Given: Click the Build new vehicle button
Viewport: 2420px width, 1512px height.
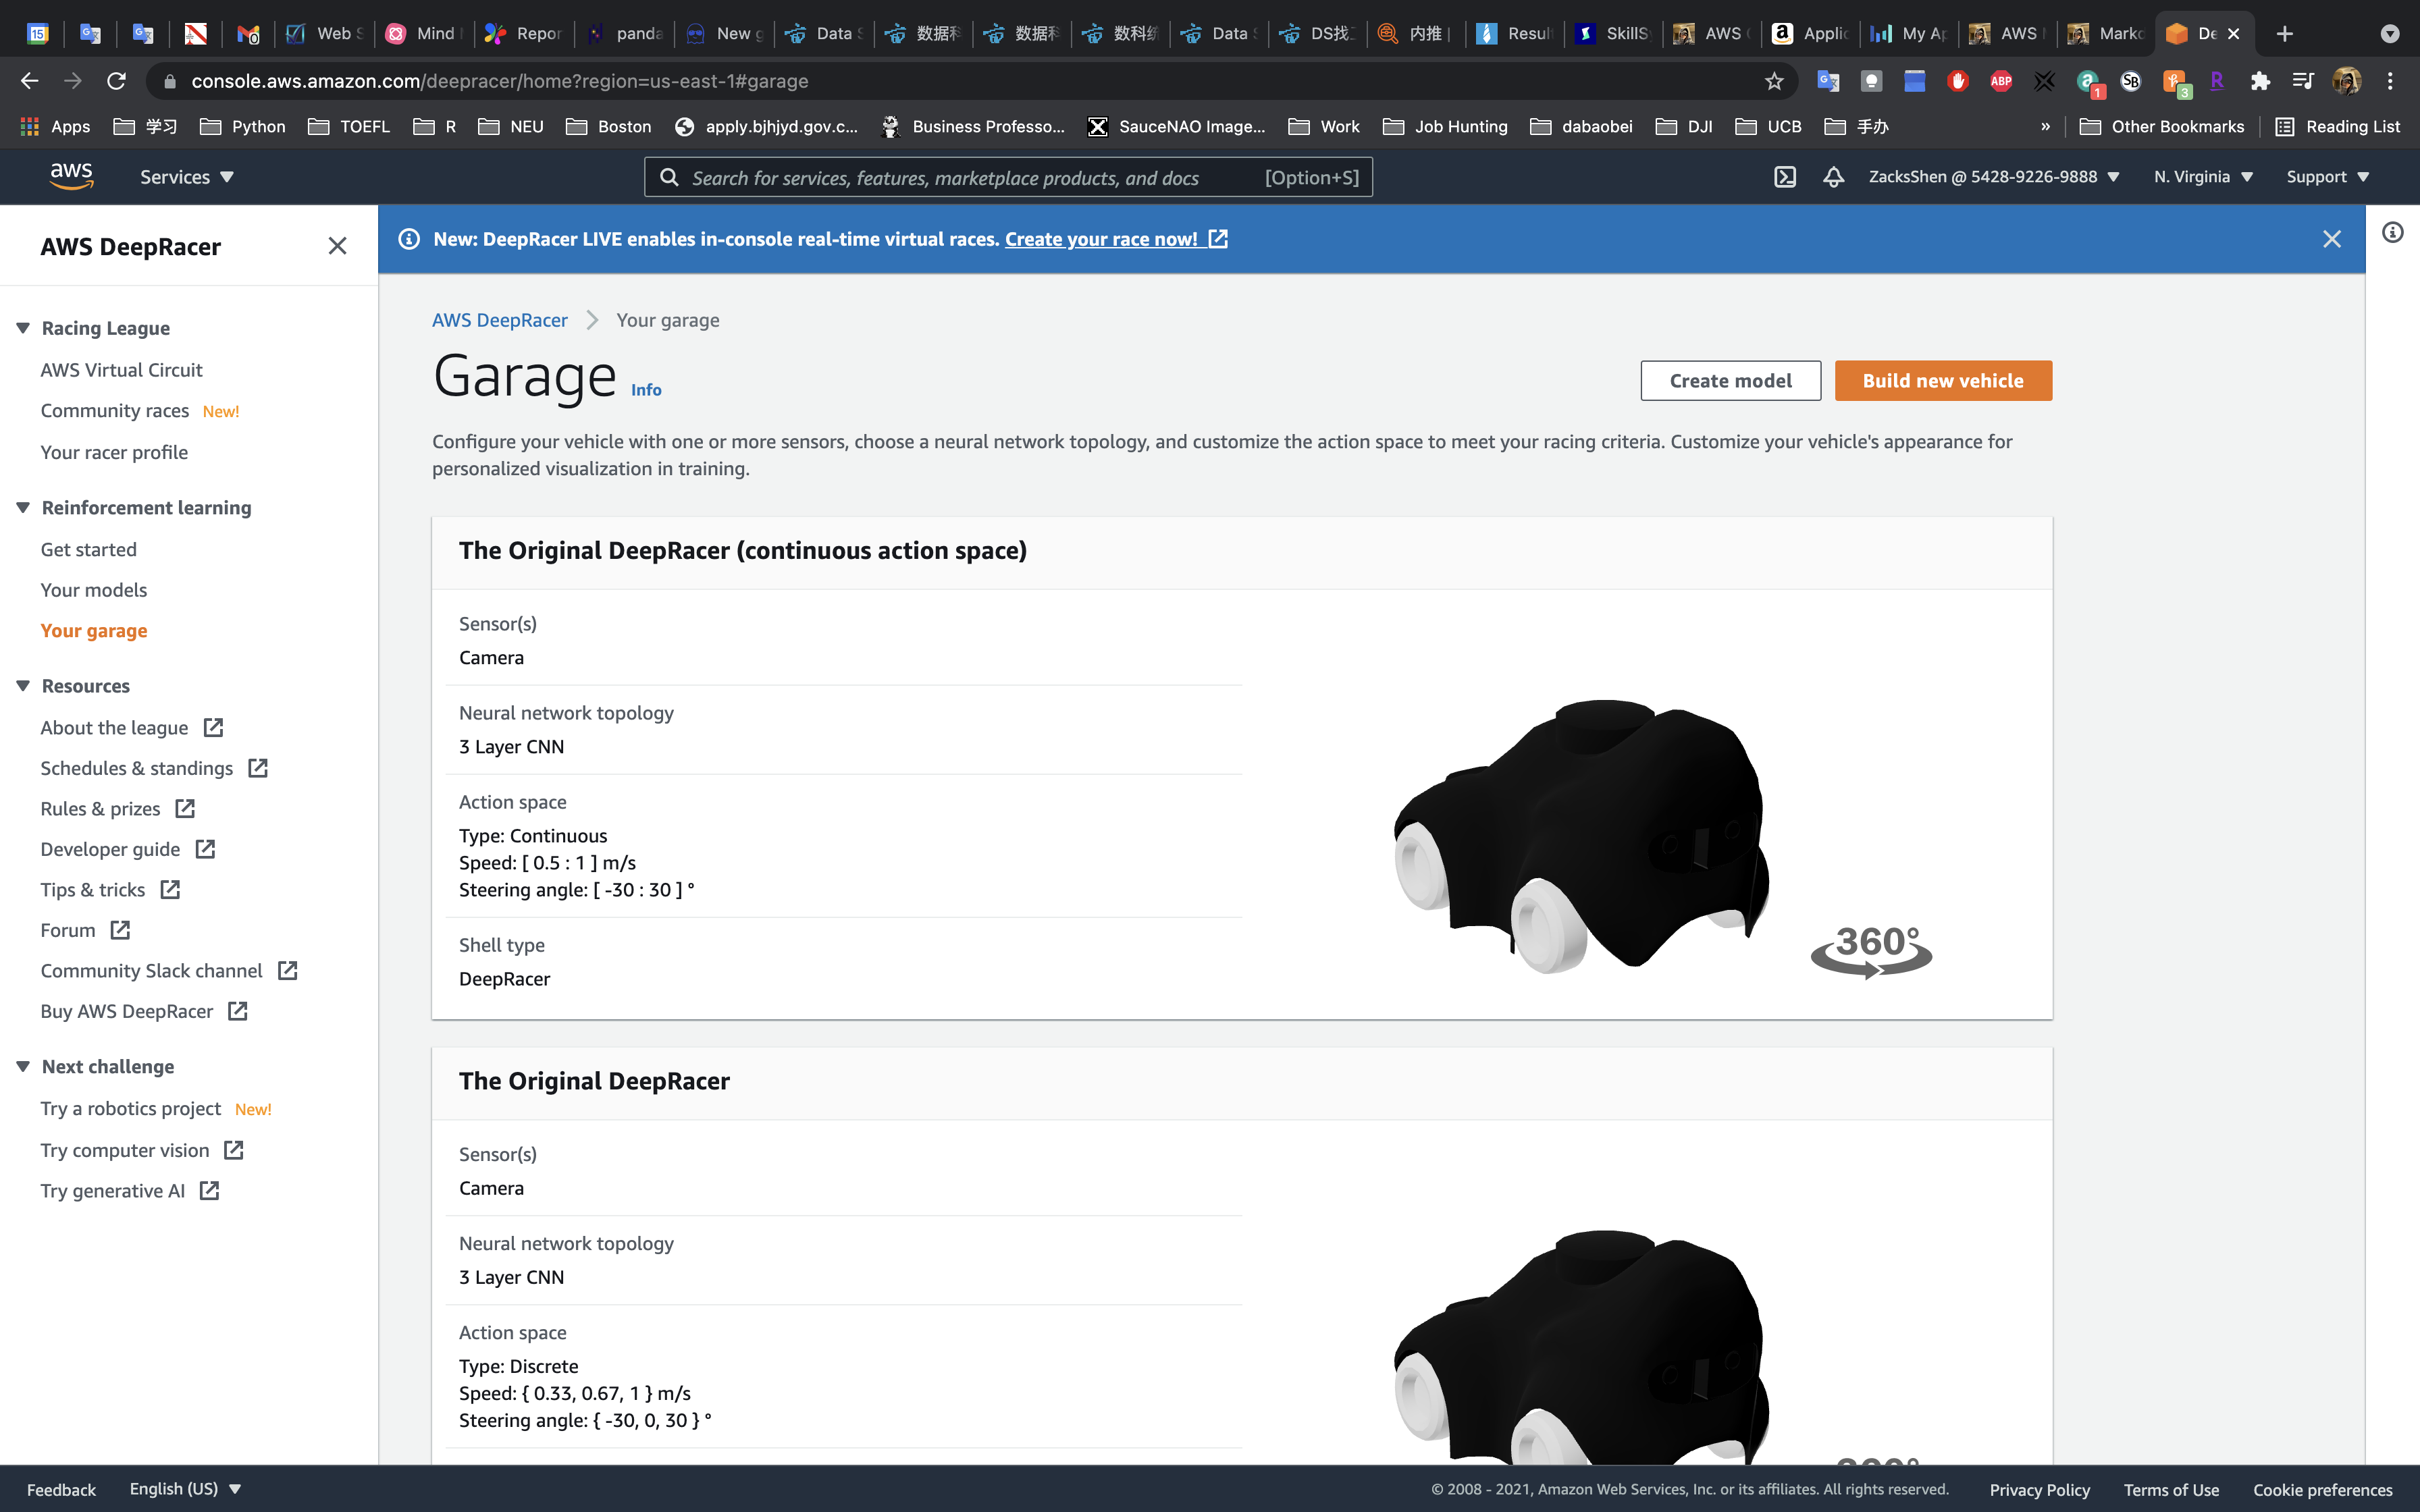Looking at the screenshot, I should pos(1942,381).
